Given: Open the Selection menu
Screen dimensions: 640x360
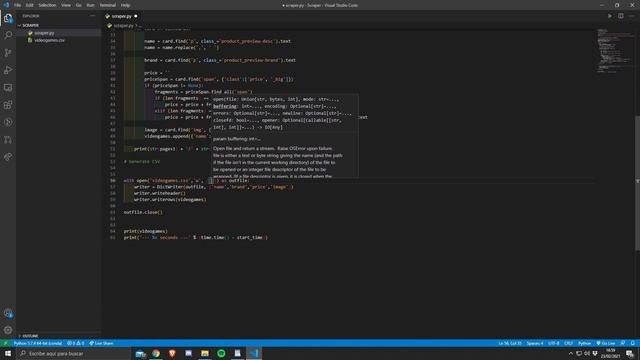Looking at the screenshot, I should 47,5.
